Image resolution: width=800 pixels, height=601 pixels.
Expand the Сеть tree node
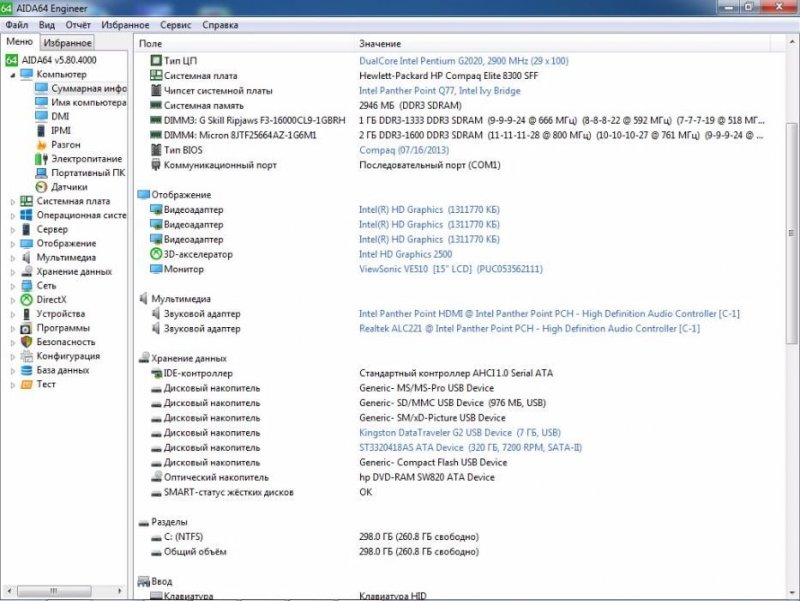[13, 285]
